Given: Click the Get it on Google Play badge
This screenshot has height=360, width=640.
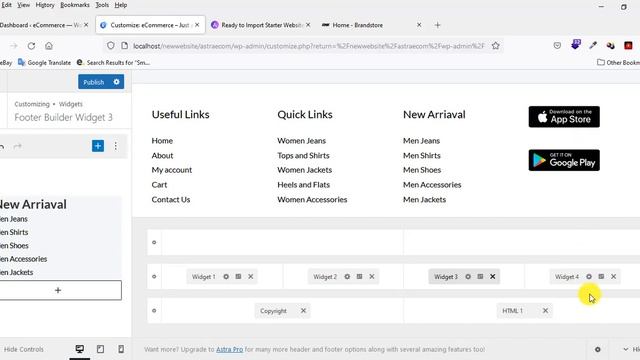Looking at the screenshot, I should pyautogui.click(x=564, y=160).
